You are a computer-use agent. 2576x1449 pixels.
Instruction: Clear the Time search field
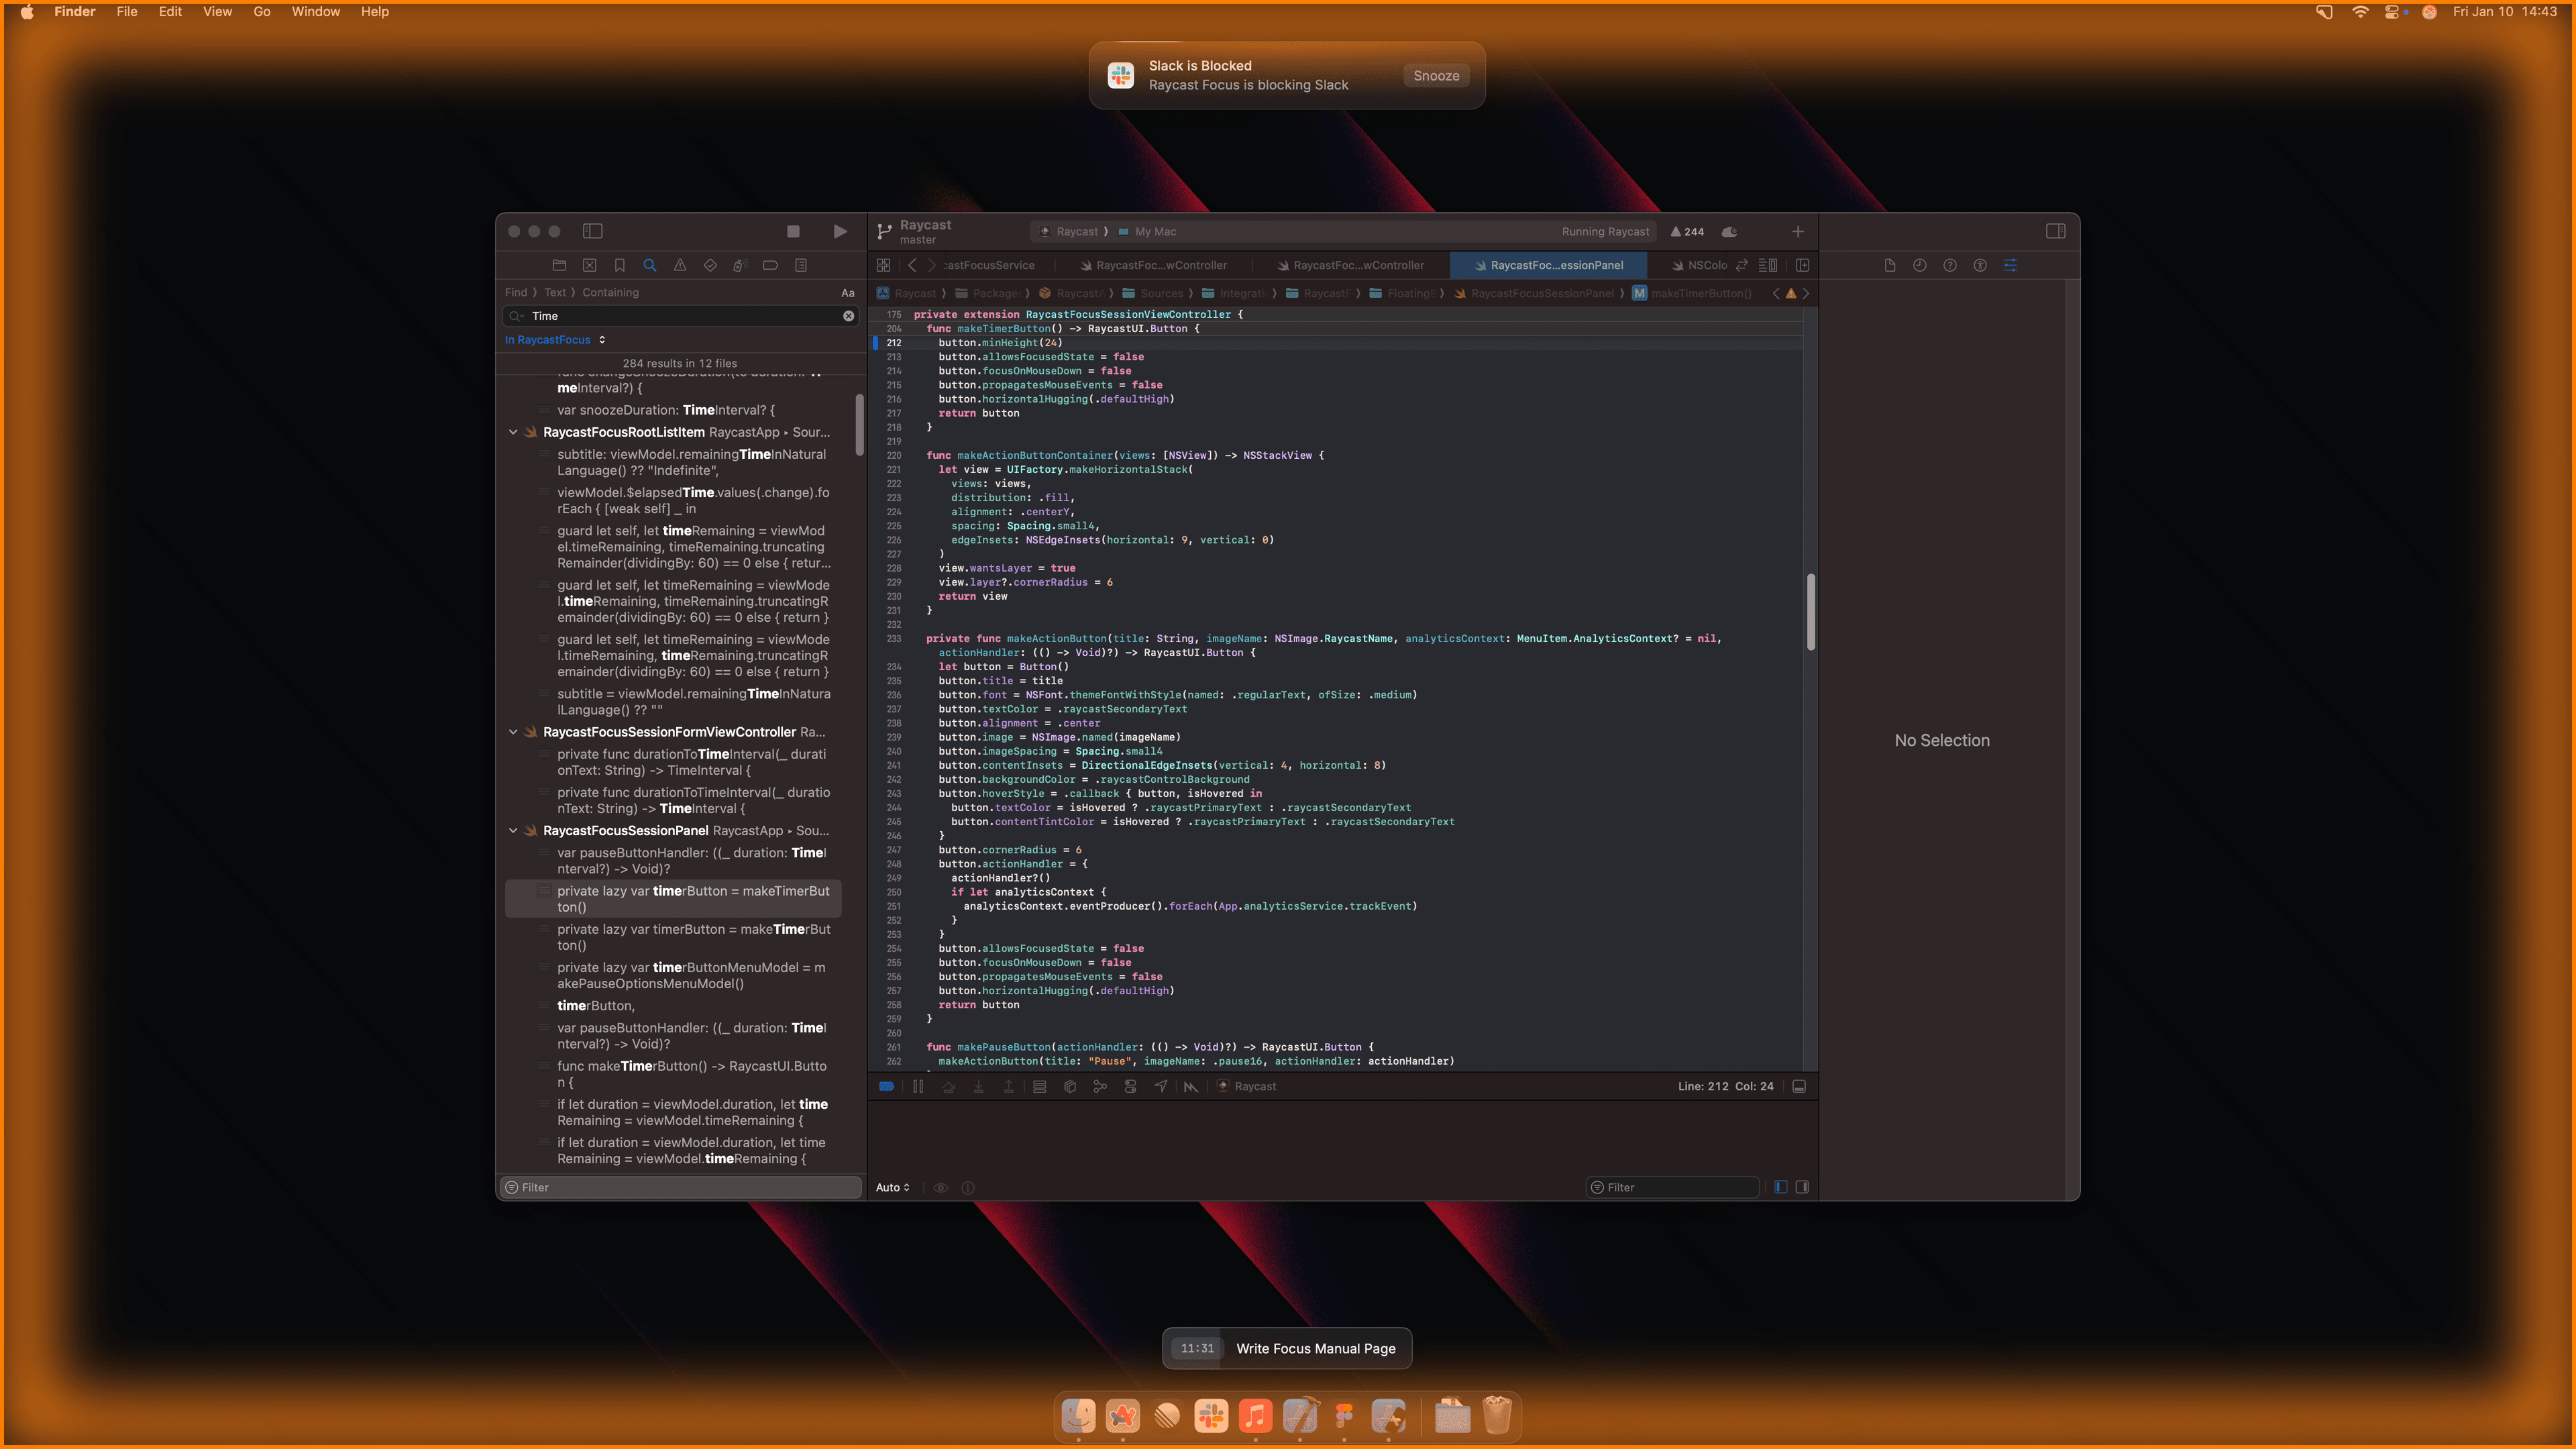[848, 316]
